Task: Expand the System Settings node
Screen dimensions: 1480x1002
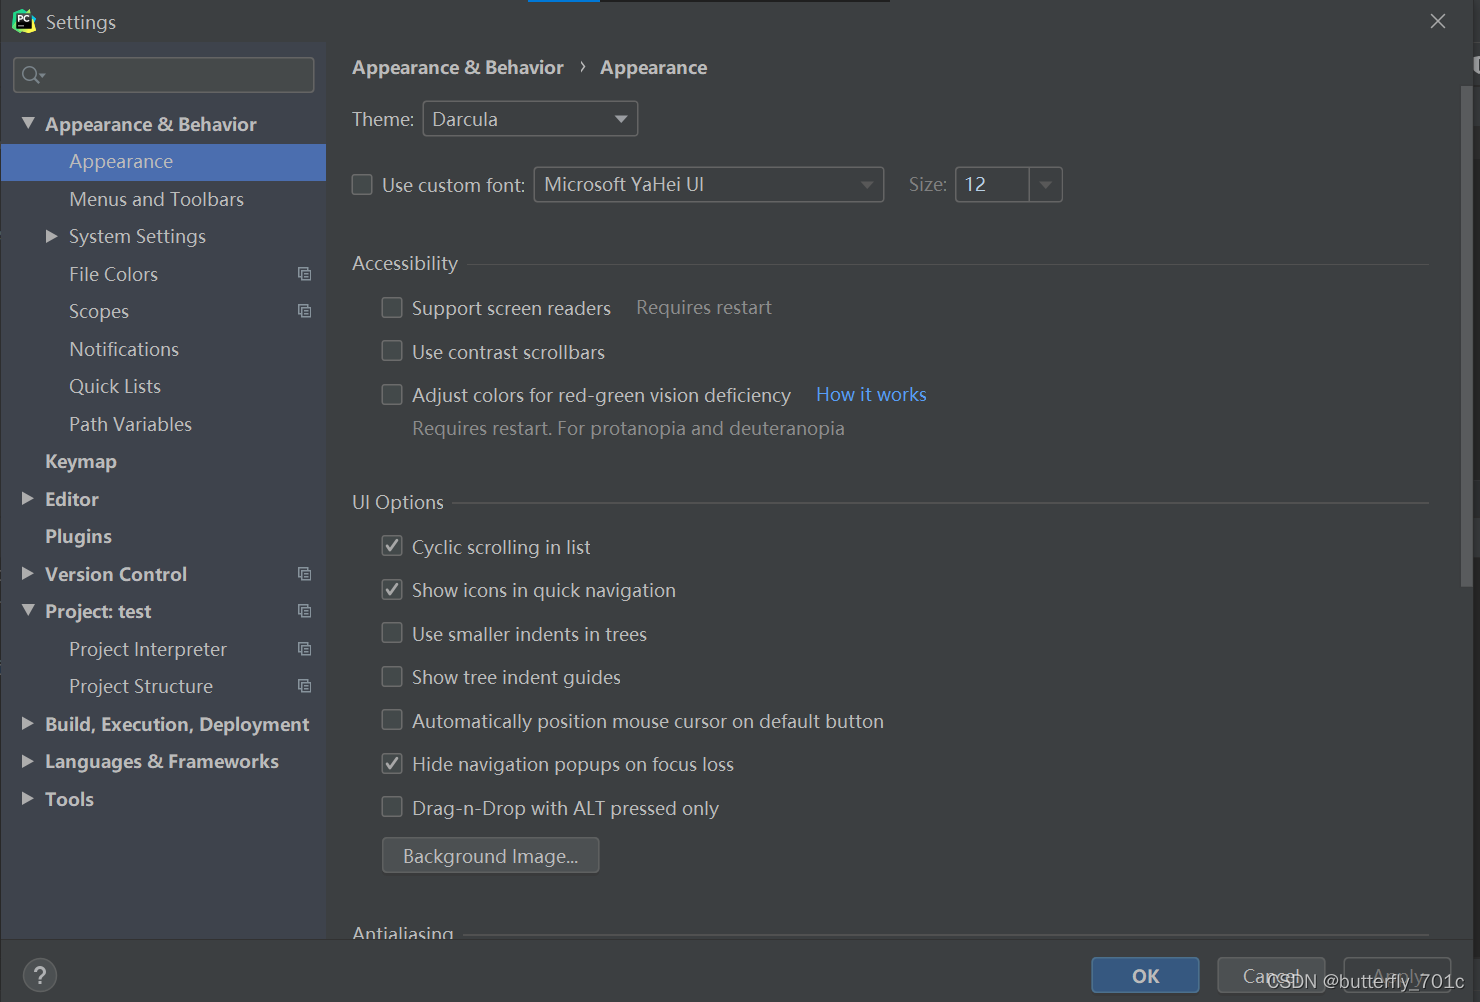Action: pos(52,236)
